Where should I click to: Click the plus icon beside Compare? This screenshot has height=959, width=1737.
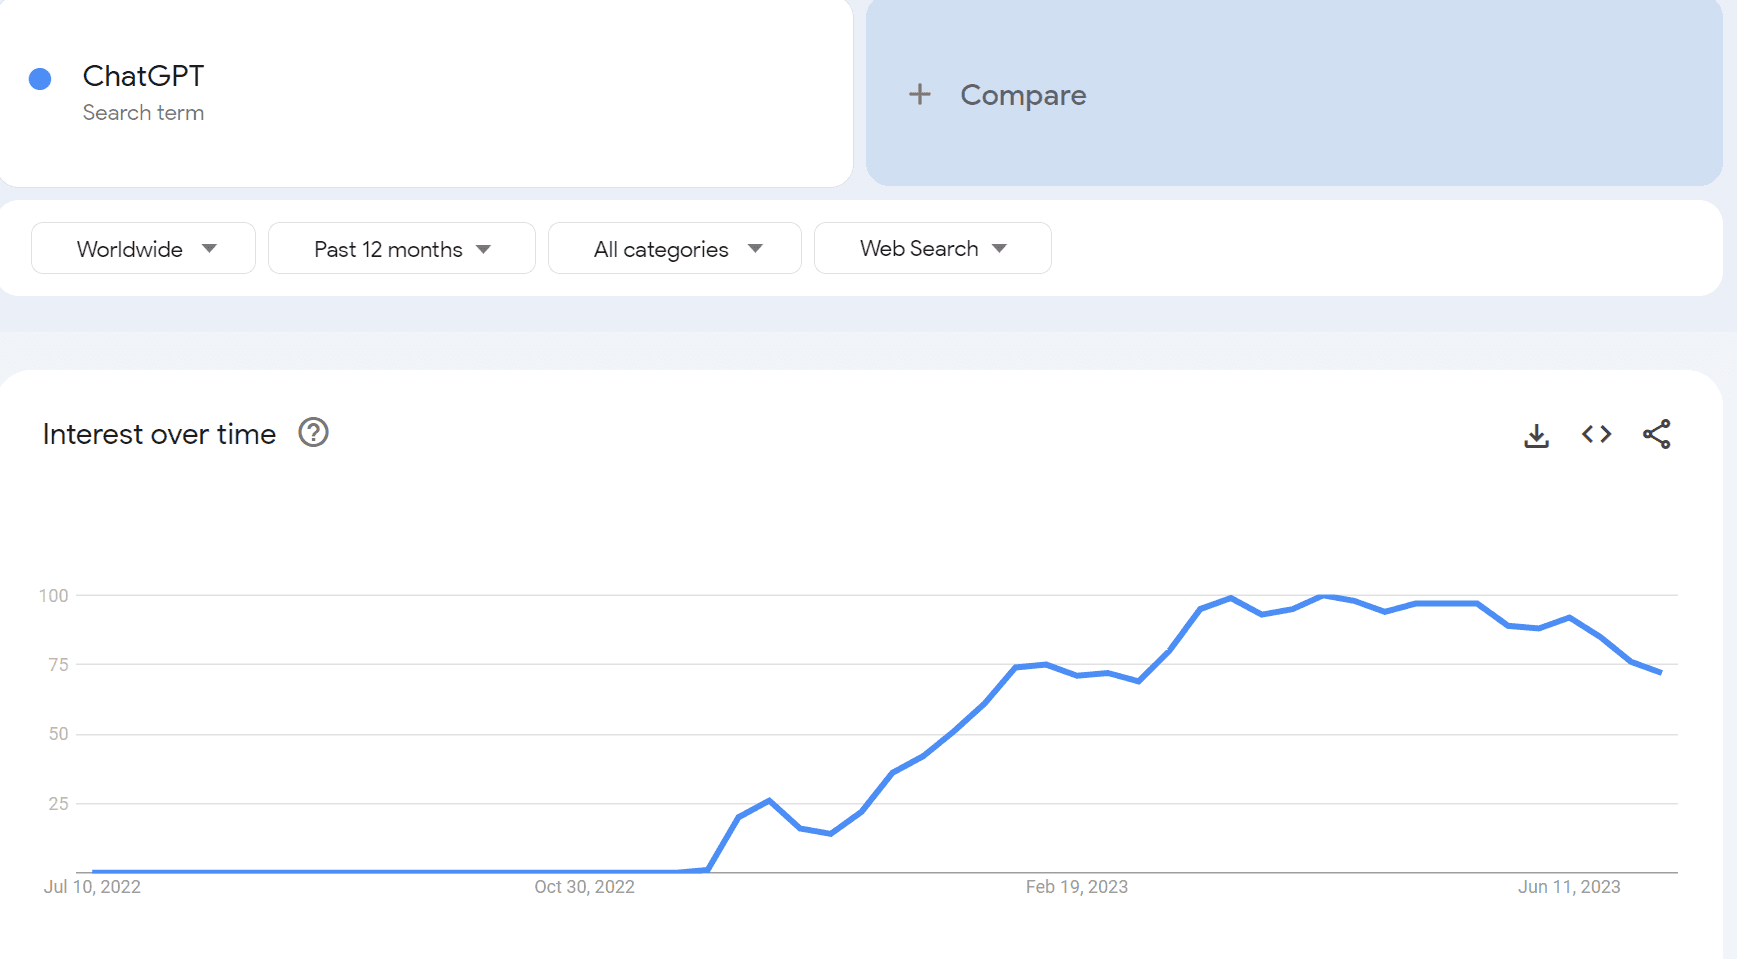[919, 95]
